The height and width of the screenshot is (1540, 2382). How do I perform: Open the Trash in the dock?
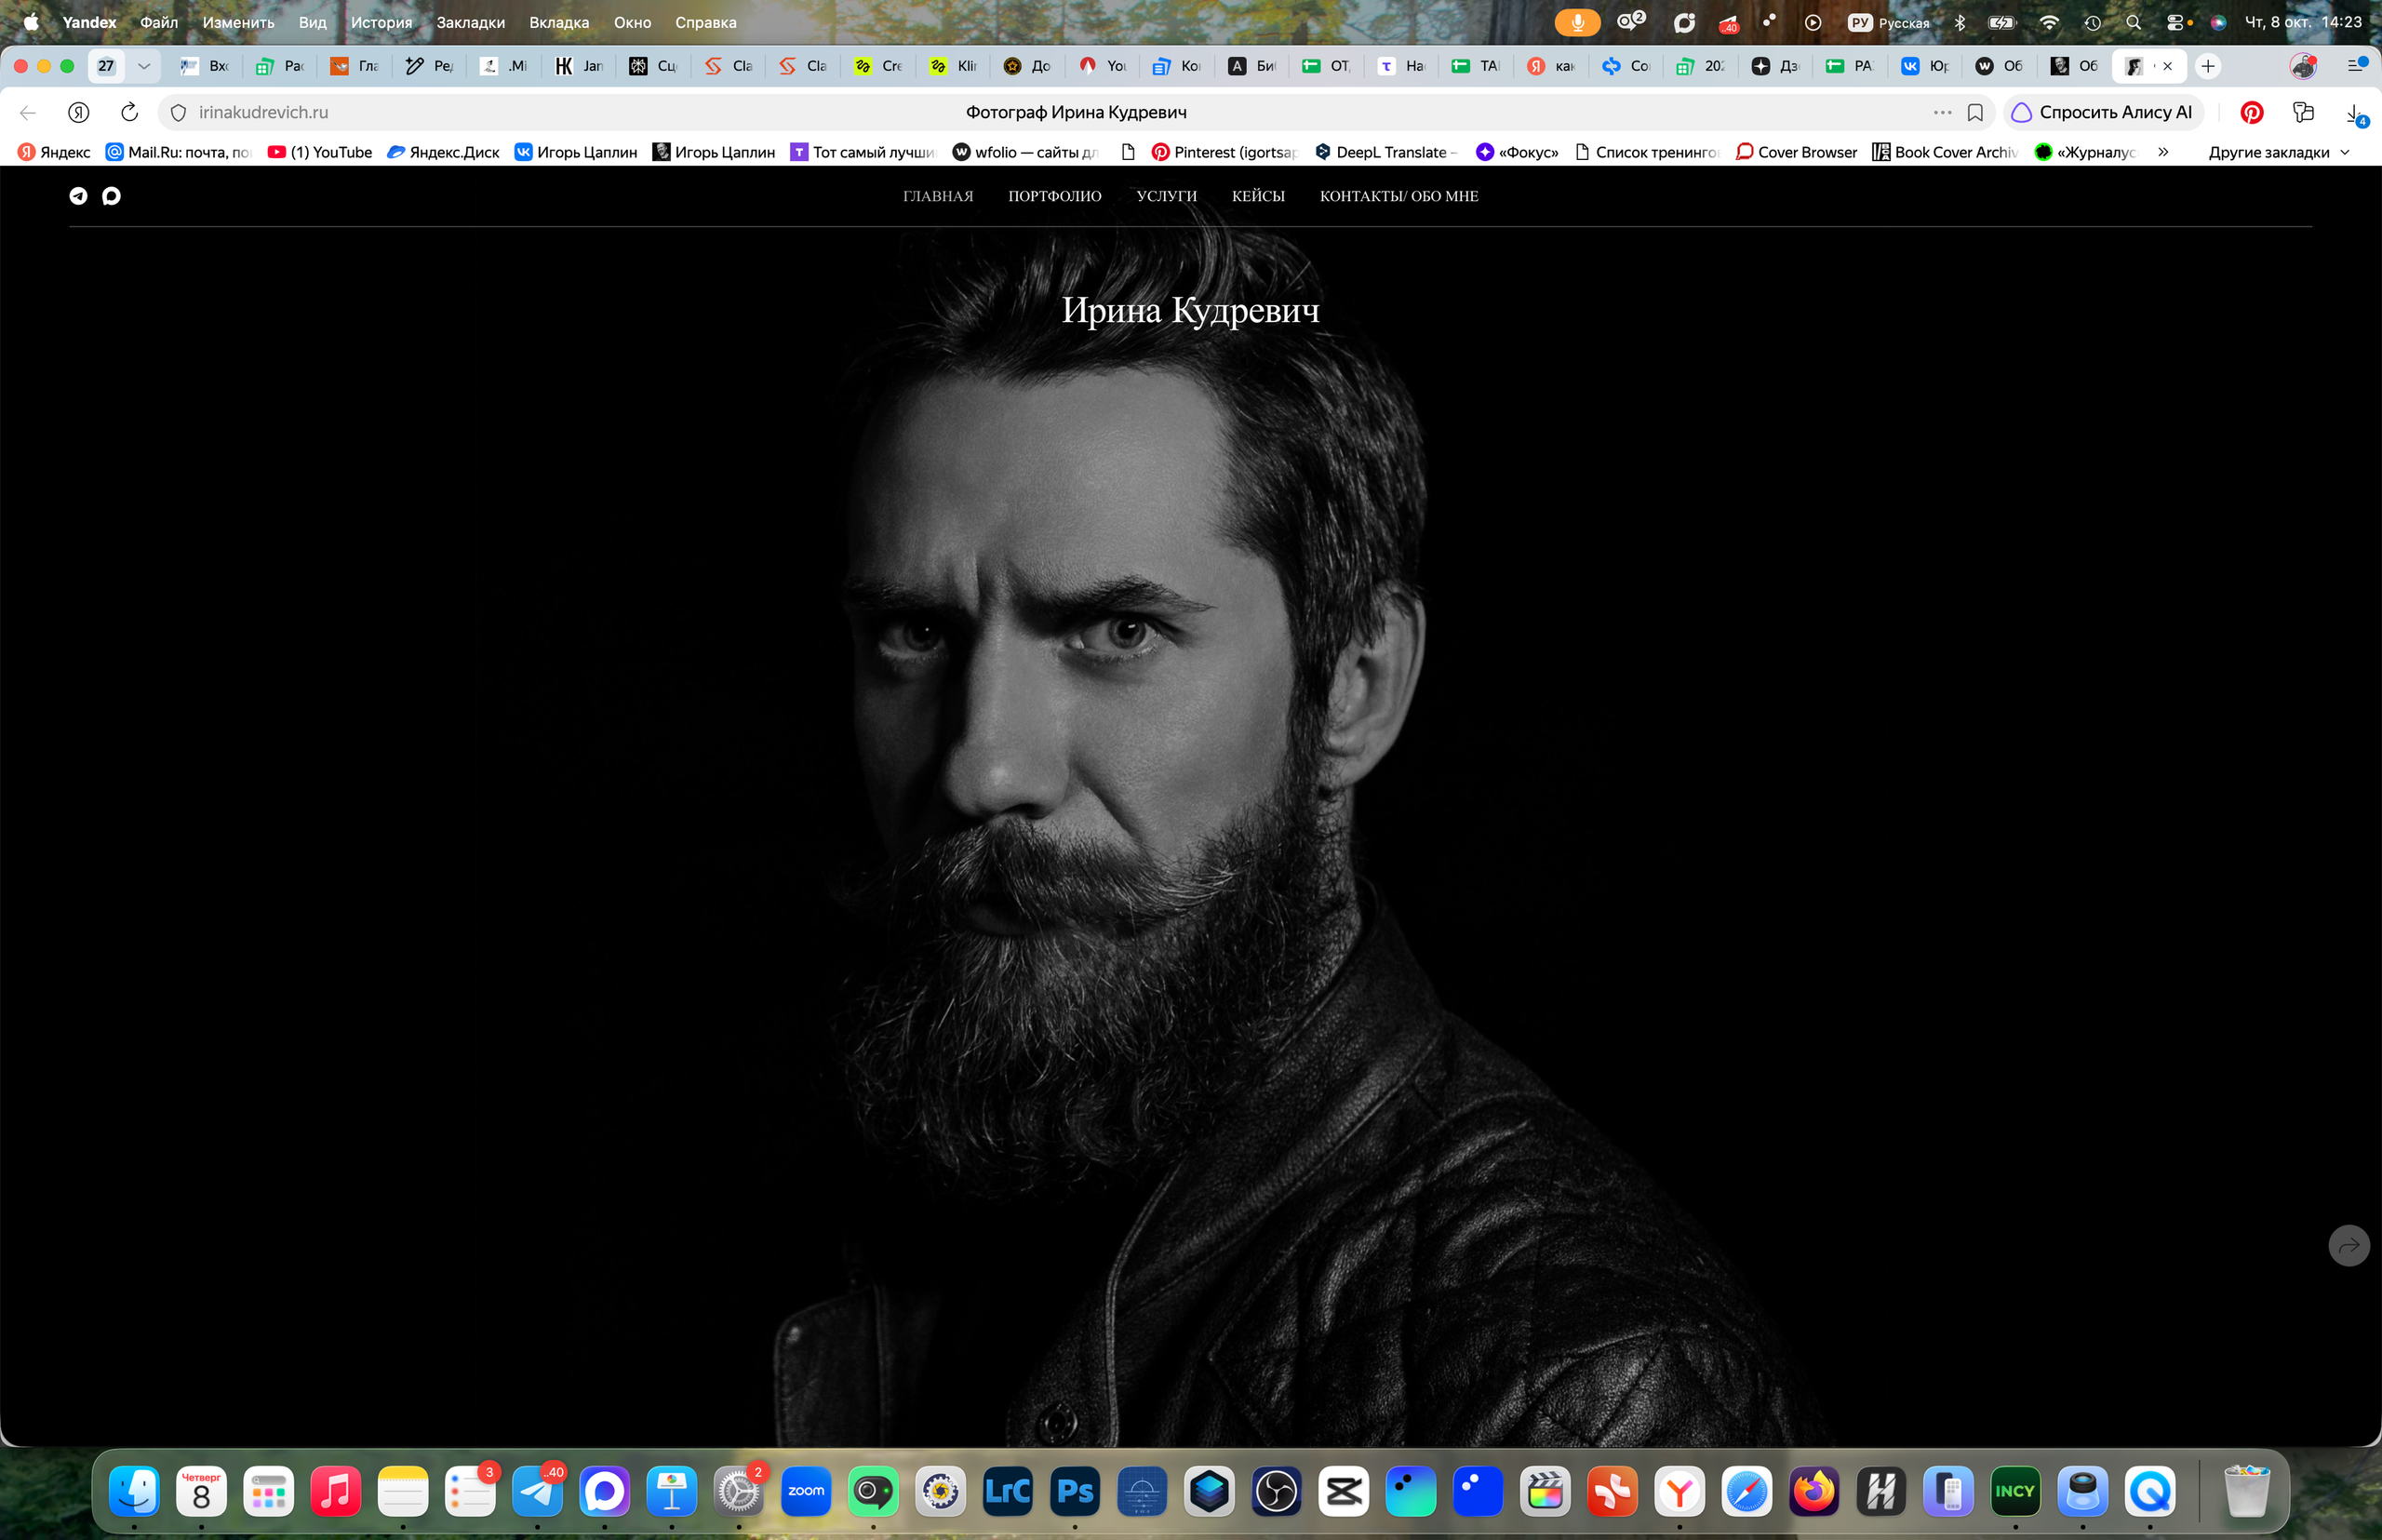2247,1492
